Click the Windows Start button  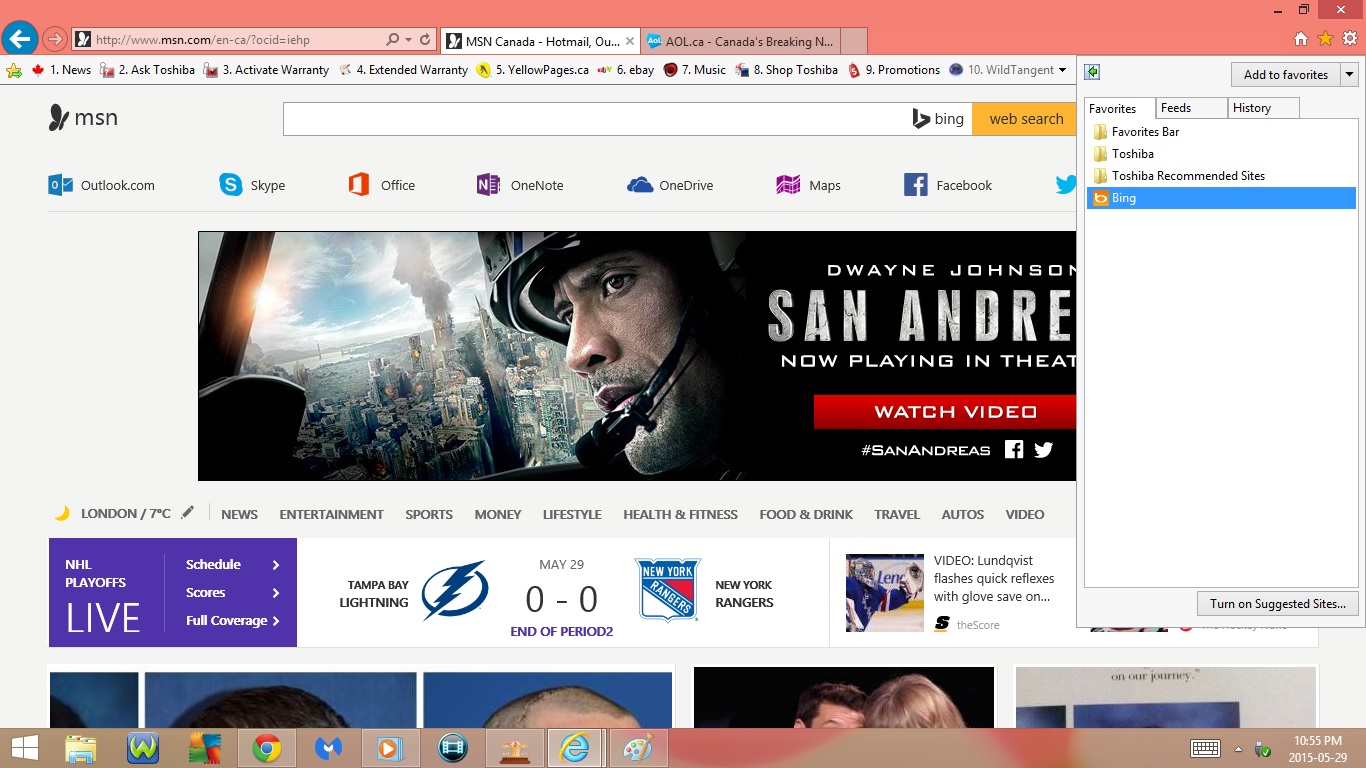coord(24,748)
